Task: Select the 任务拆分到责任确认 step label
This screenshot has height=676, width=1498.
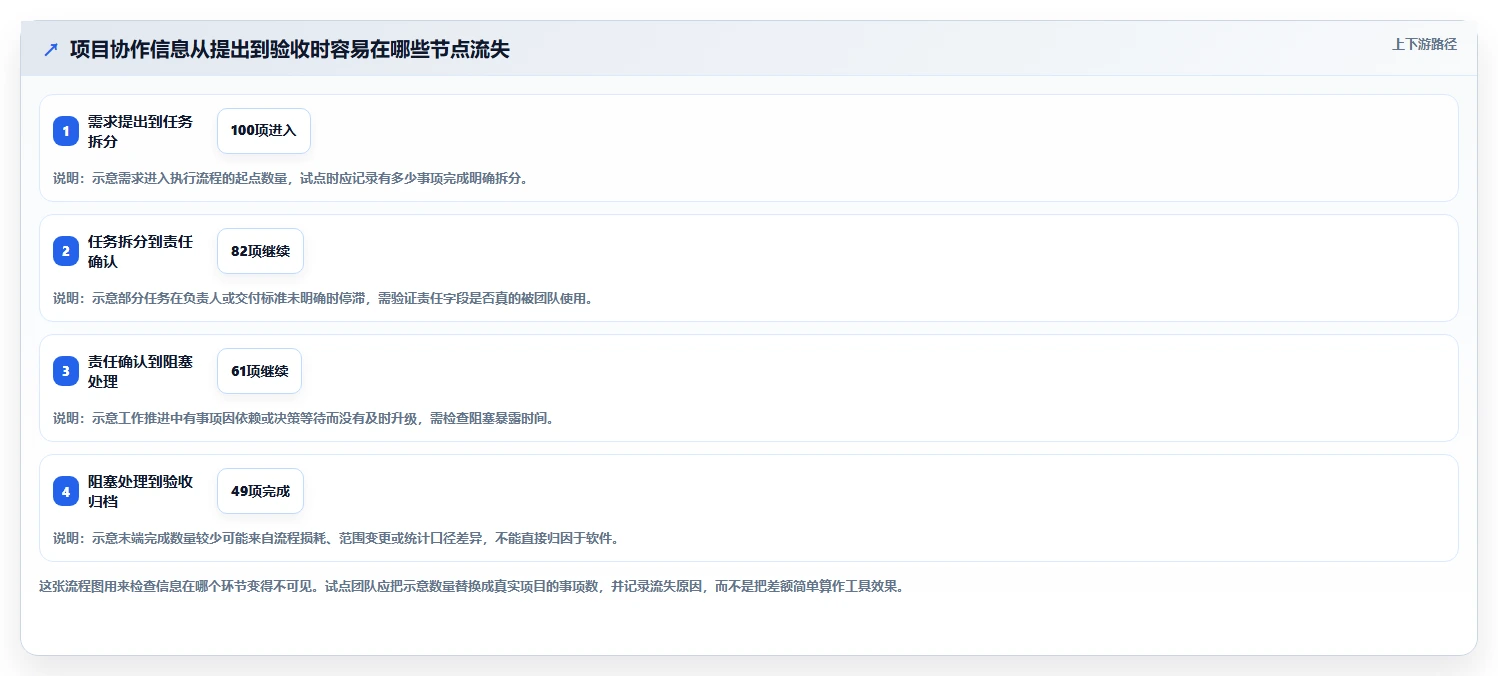Action: (x=140, y=251)
